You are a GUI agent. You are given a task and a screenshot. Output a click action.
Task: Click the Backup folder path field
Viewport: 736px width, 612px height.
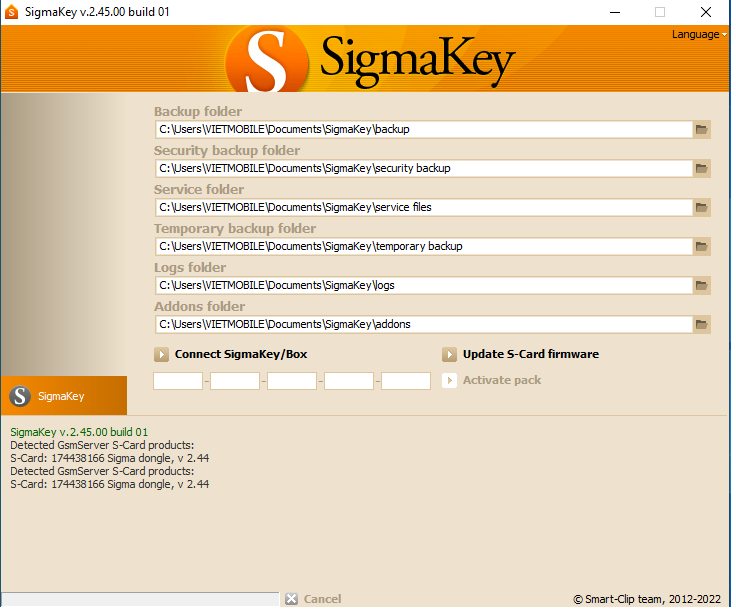coord(424,130)
